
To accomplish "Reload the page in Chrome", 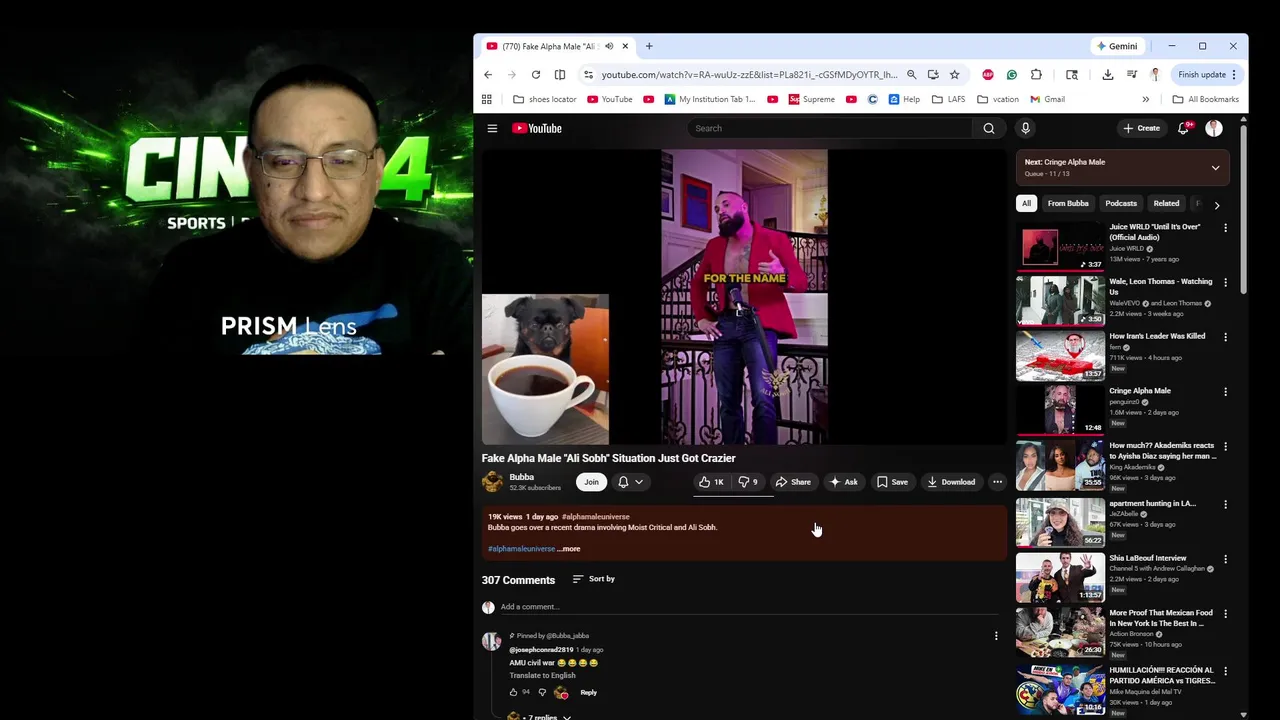I will point(536,75).
